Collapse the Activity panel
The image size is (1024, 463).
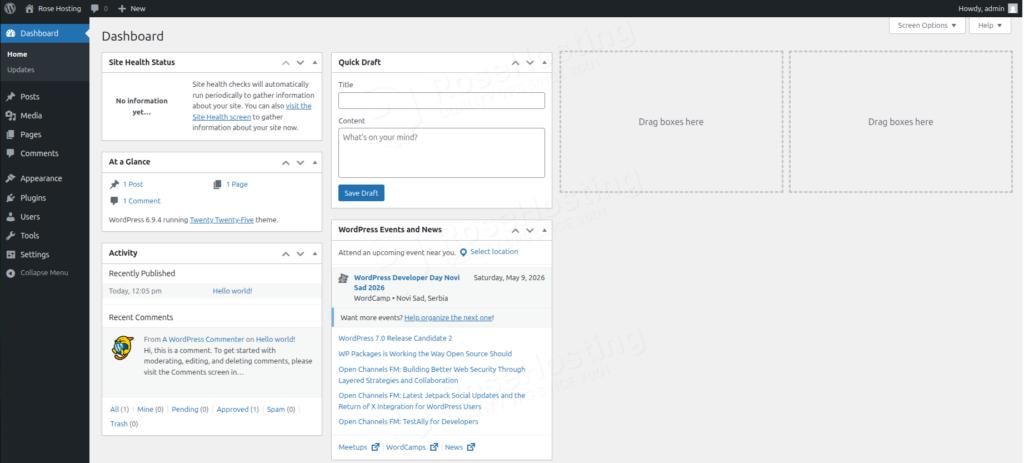(315, 253)
